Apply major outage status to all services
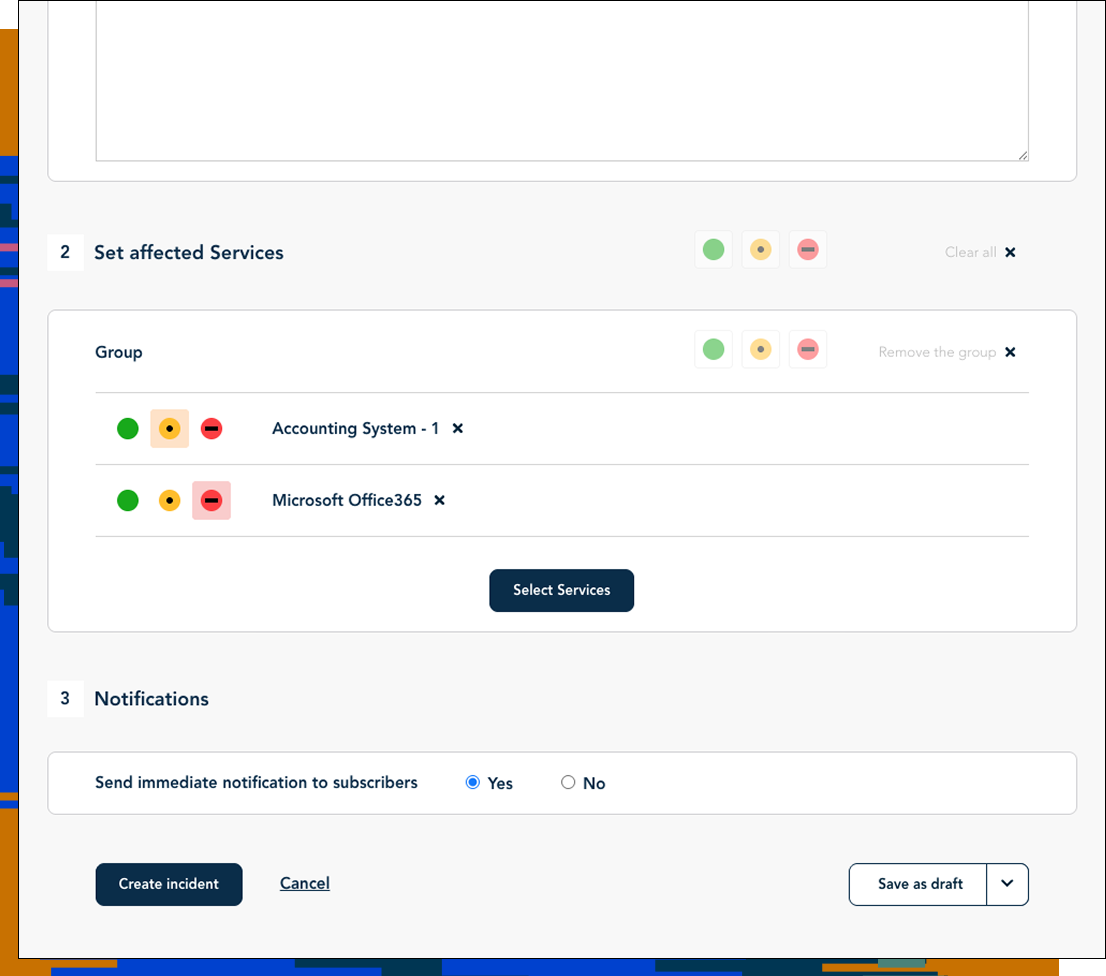 click(x=807, y=249)
